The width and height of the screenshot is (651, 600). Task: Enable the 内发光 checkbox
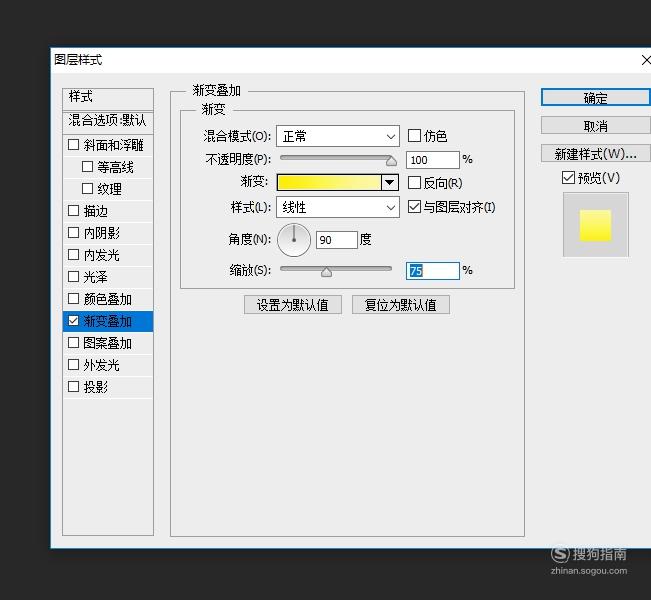pos(73,255)
